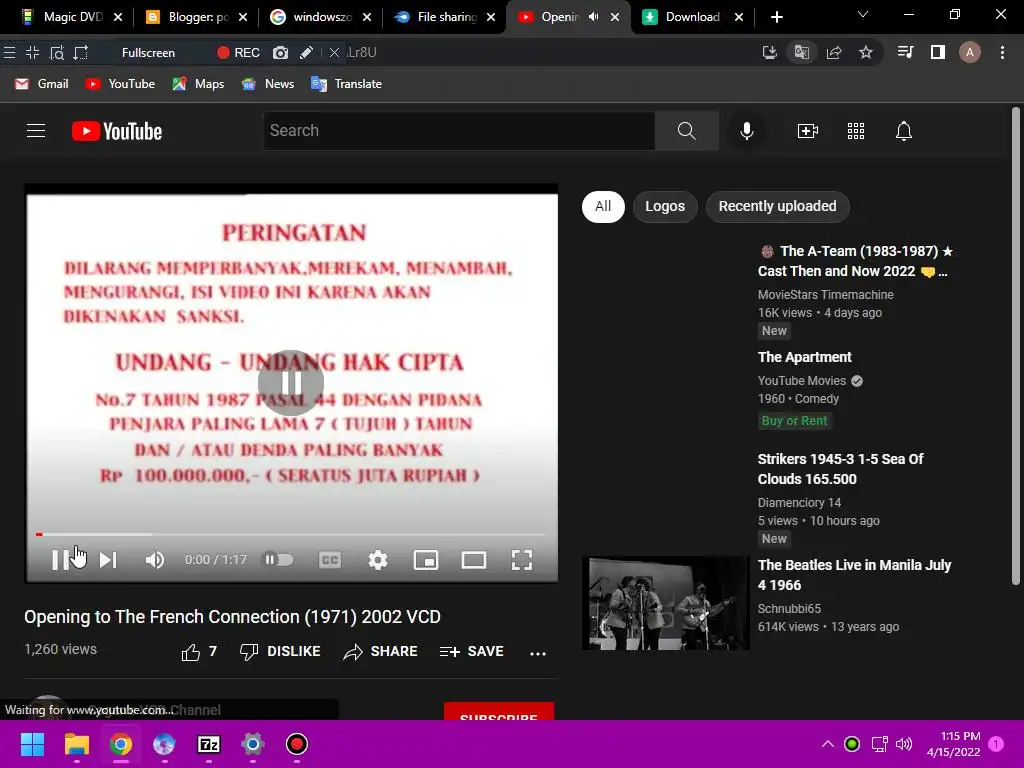
Task: Open a new browser tab
Action: click(x=776, y=17)
